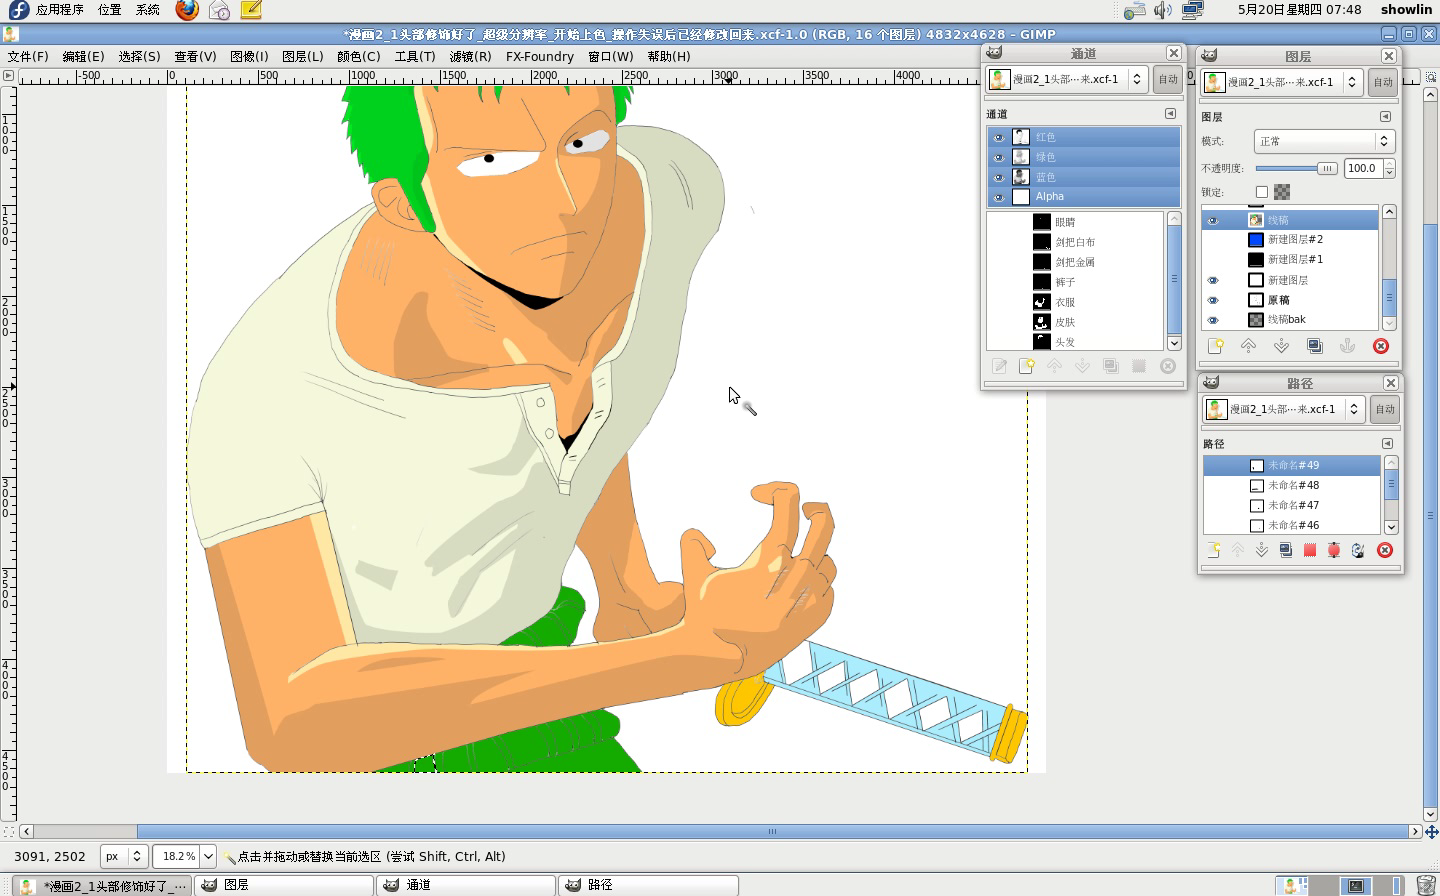Viewport: 1440px width, 896px height.
Task: Create a new channel in Channels dialog
Action: tap(1026, 366)
